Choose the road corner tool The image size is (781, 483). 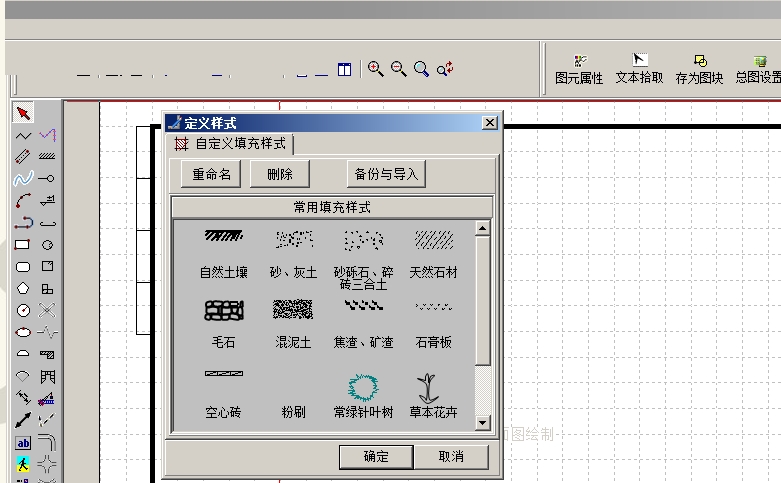(x=47, y=443)
